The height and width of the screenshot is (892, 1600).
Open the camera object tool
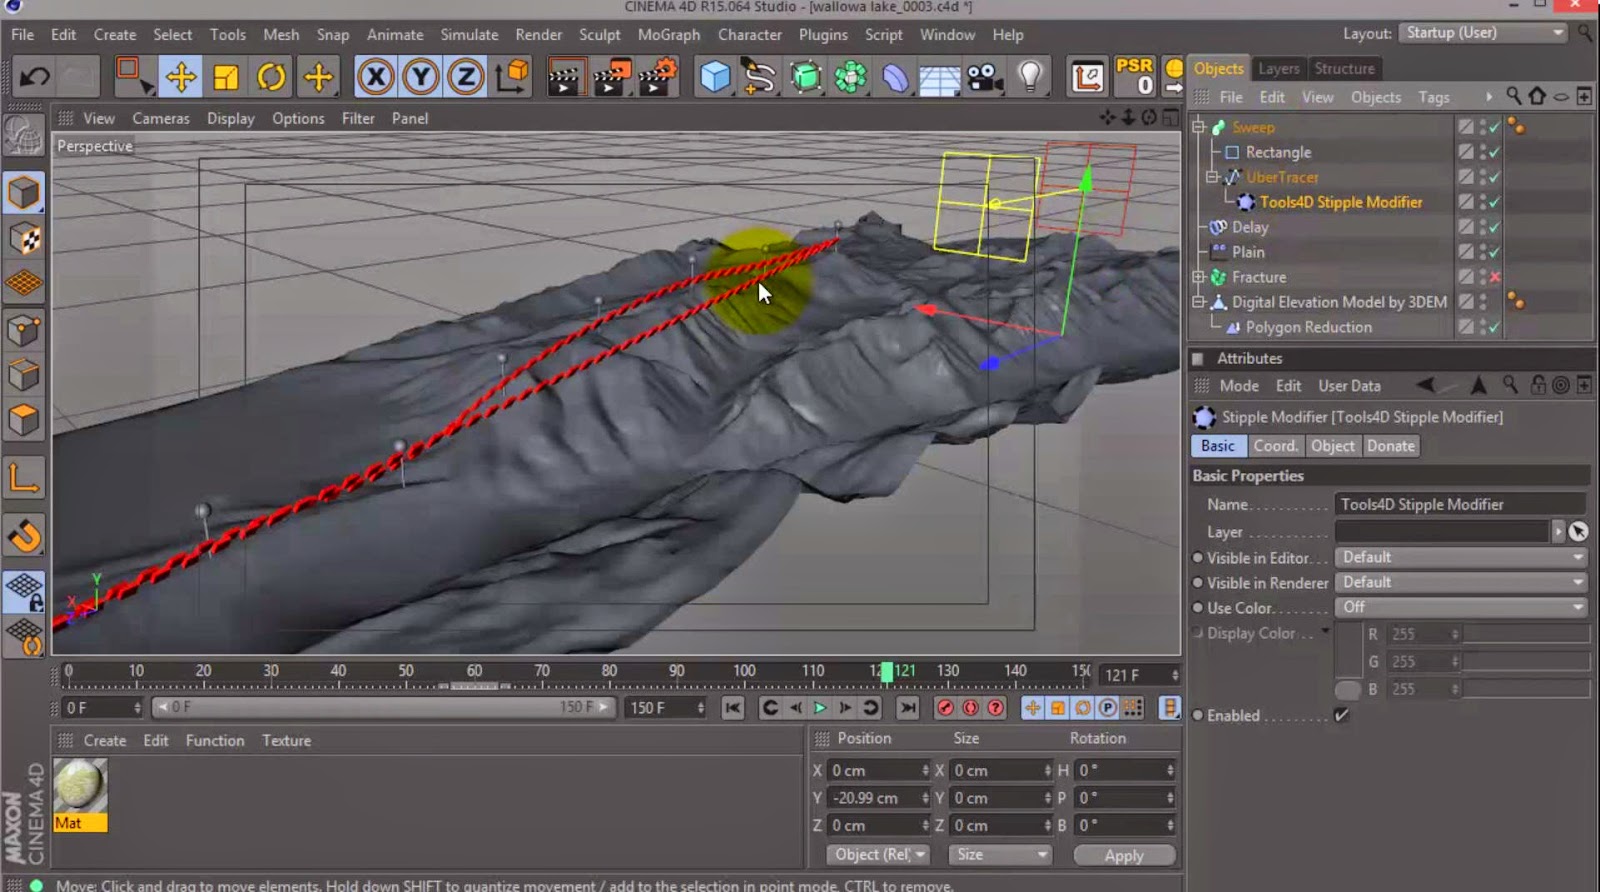[x=985, y=77]
